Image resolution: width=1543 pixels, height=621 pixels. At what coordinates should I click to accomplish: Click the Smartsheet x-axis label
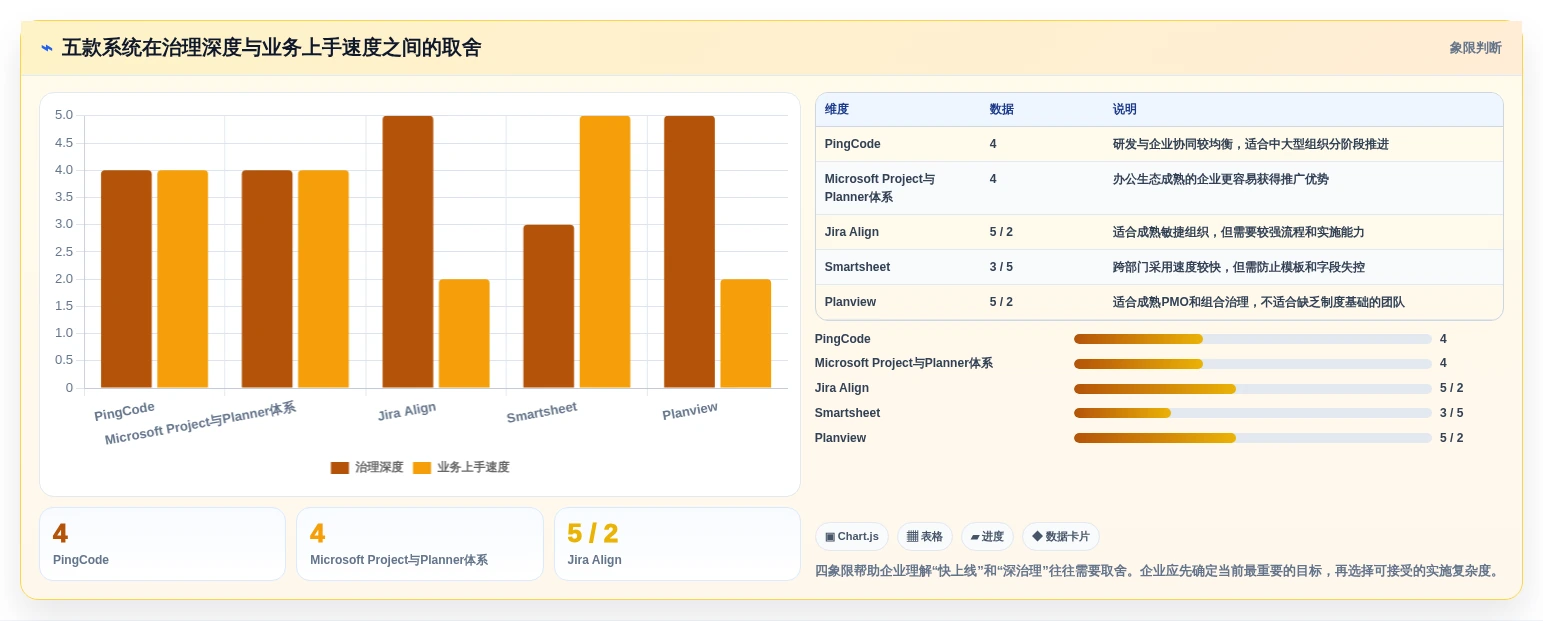pos(542,412)
